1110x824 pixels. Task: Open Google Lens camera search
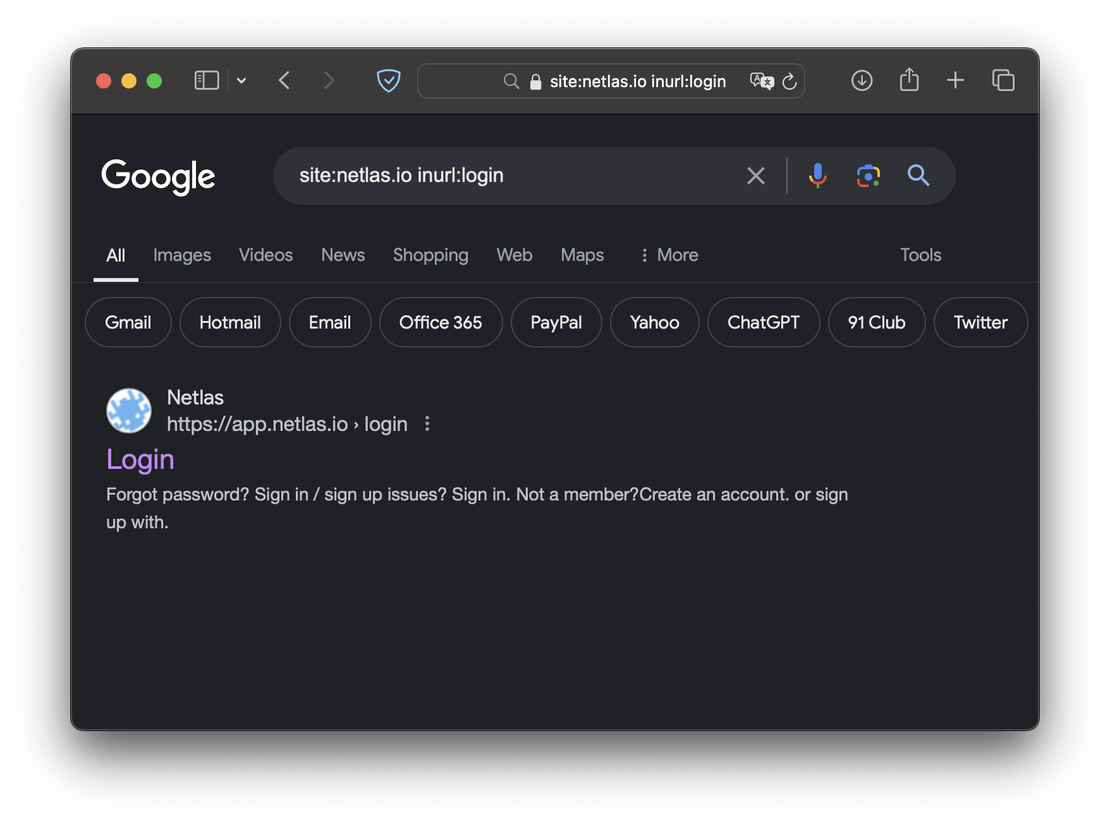coord(868,175)
